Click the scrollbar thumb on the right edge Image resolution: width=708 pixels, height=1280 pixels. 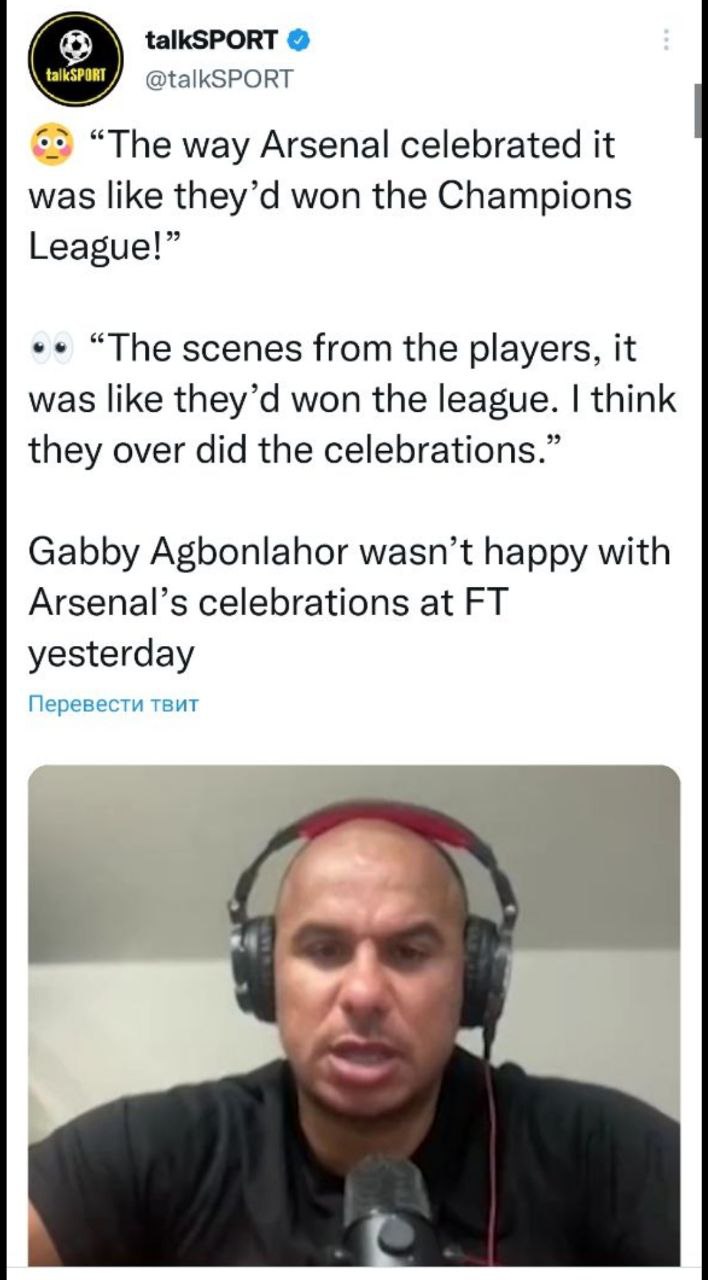pos(698,110)
